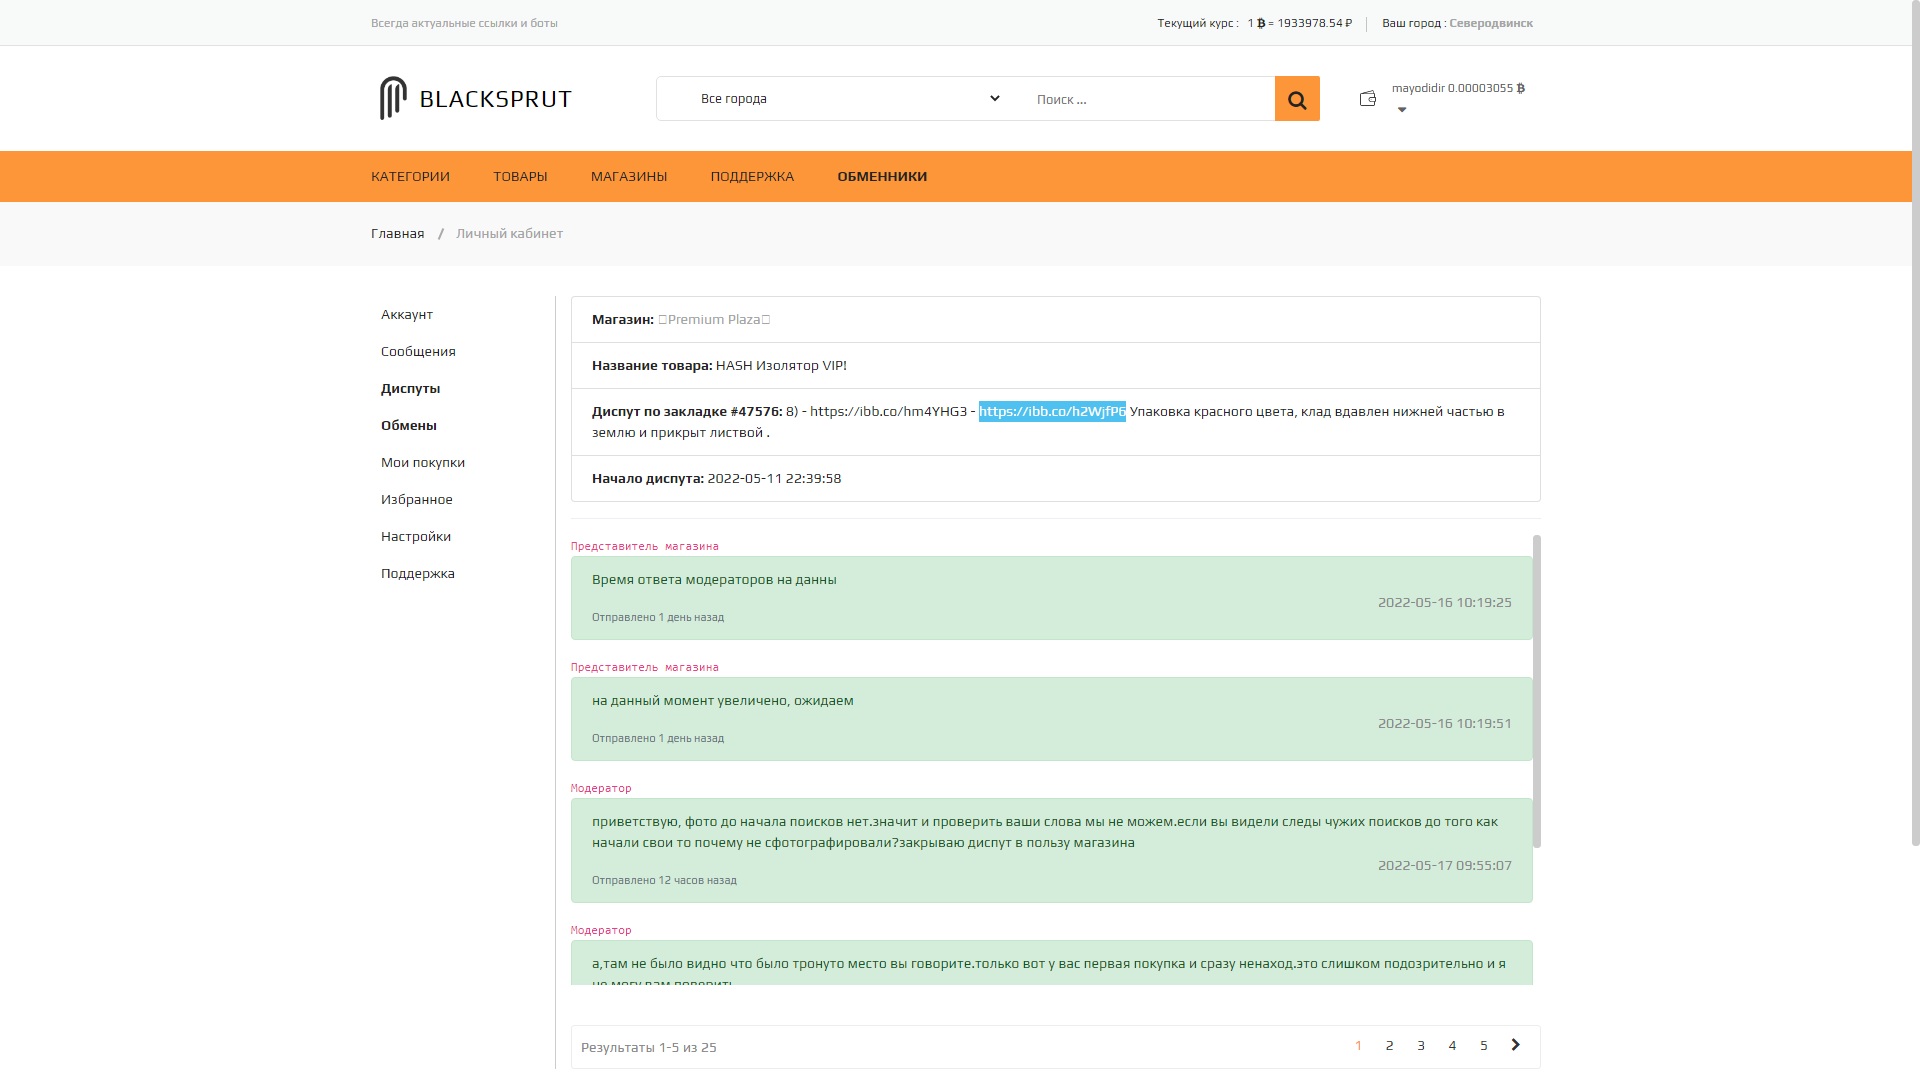
Task: Open Настройки in the sidebar
Action: coord(416,536)
